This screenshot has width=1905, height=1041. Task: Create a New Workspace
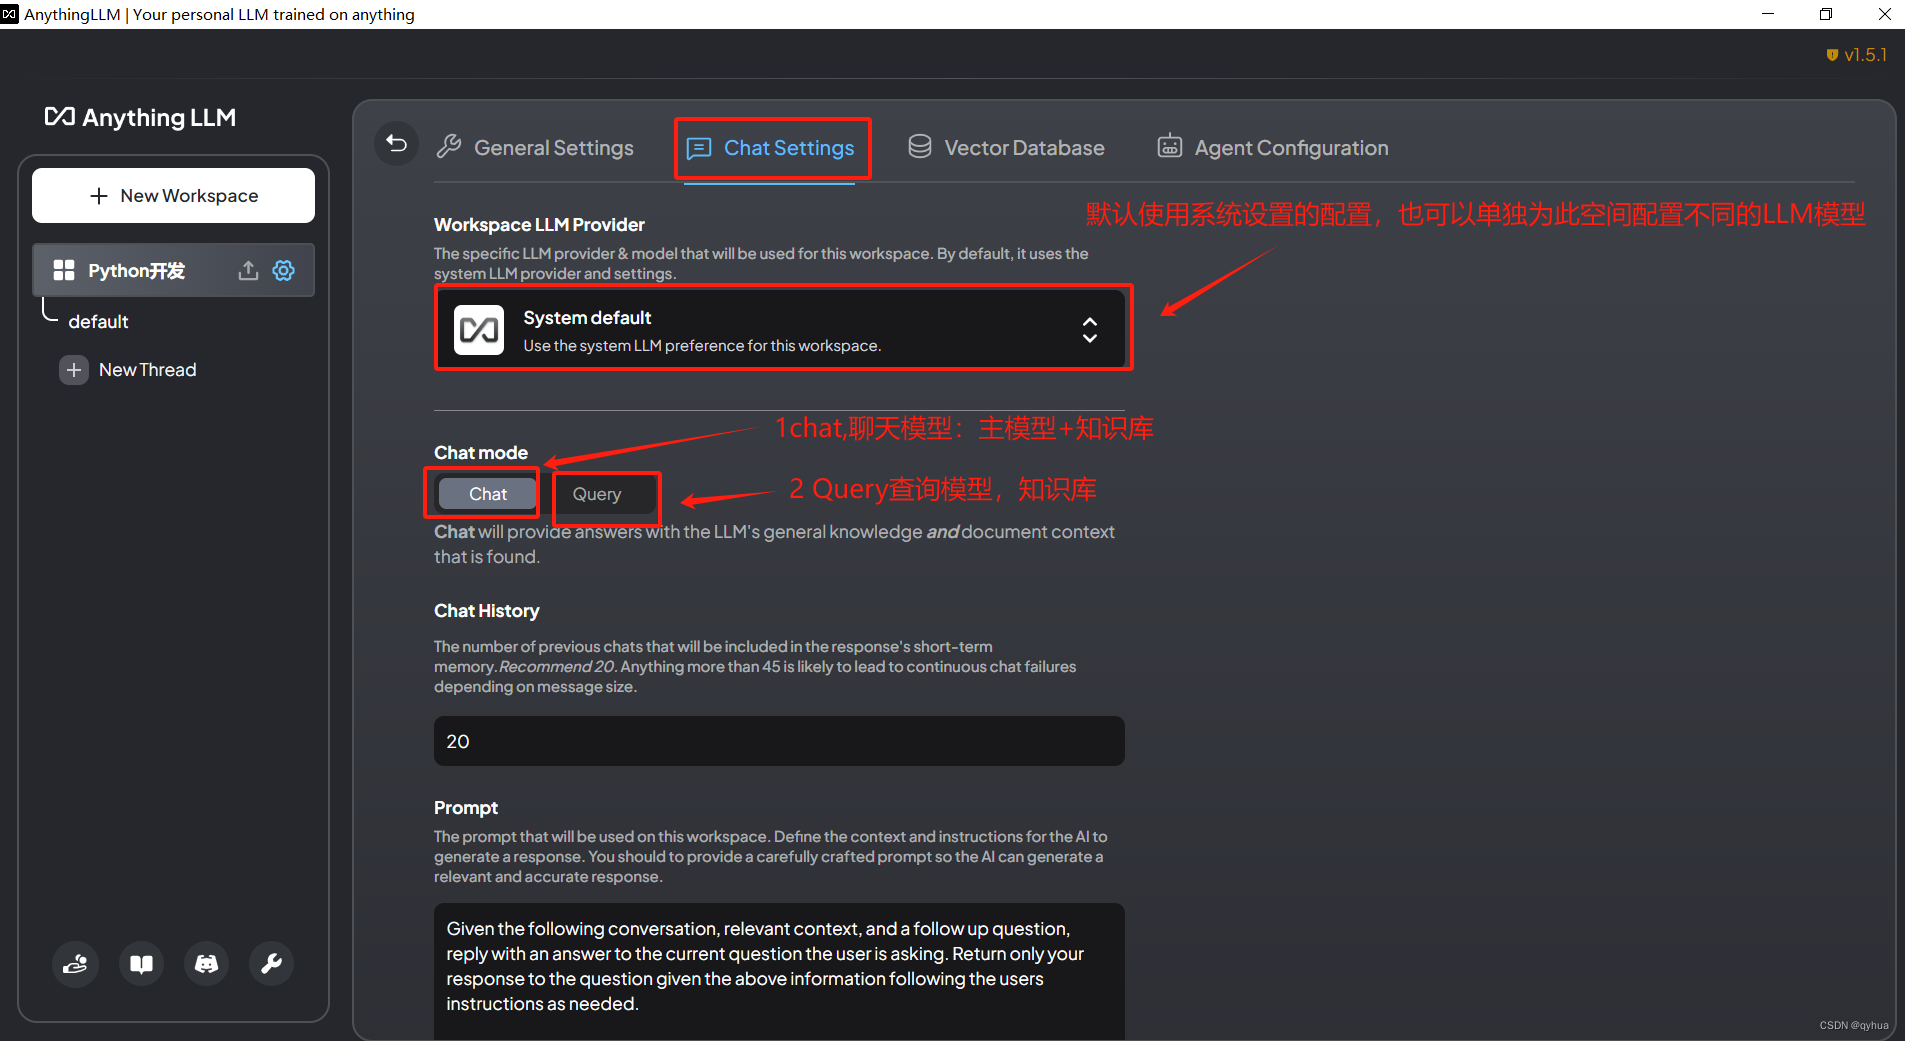[x=173, y=196]
